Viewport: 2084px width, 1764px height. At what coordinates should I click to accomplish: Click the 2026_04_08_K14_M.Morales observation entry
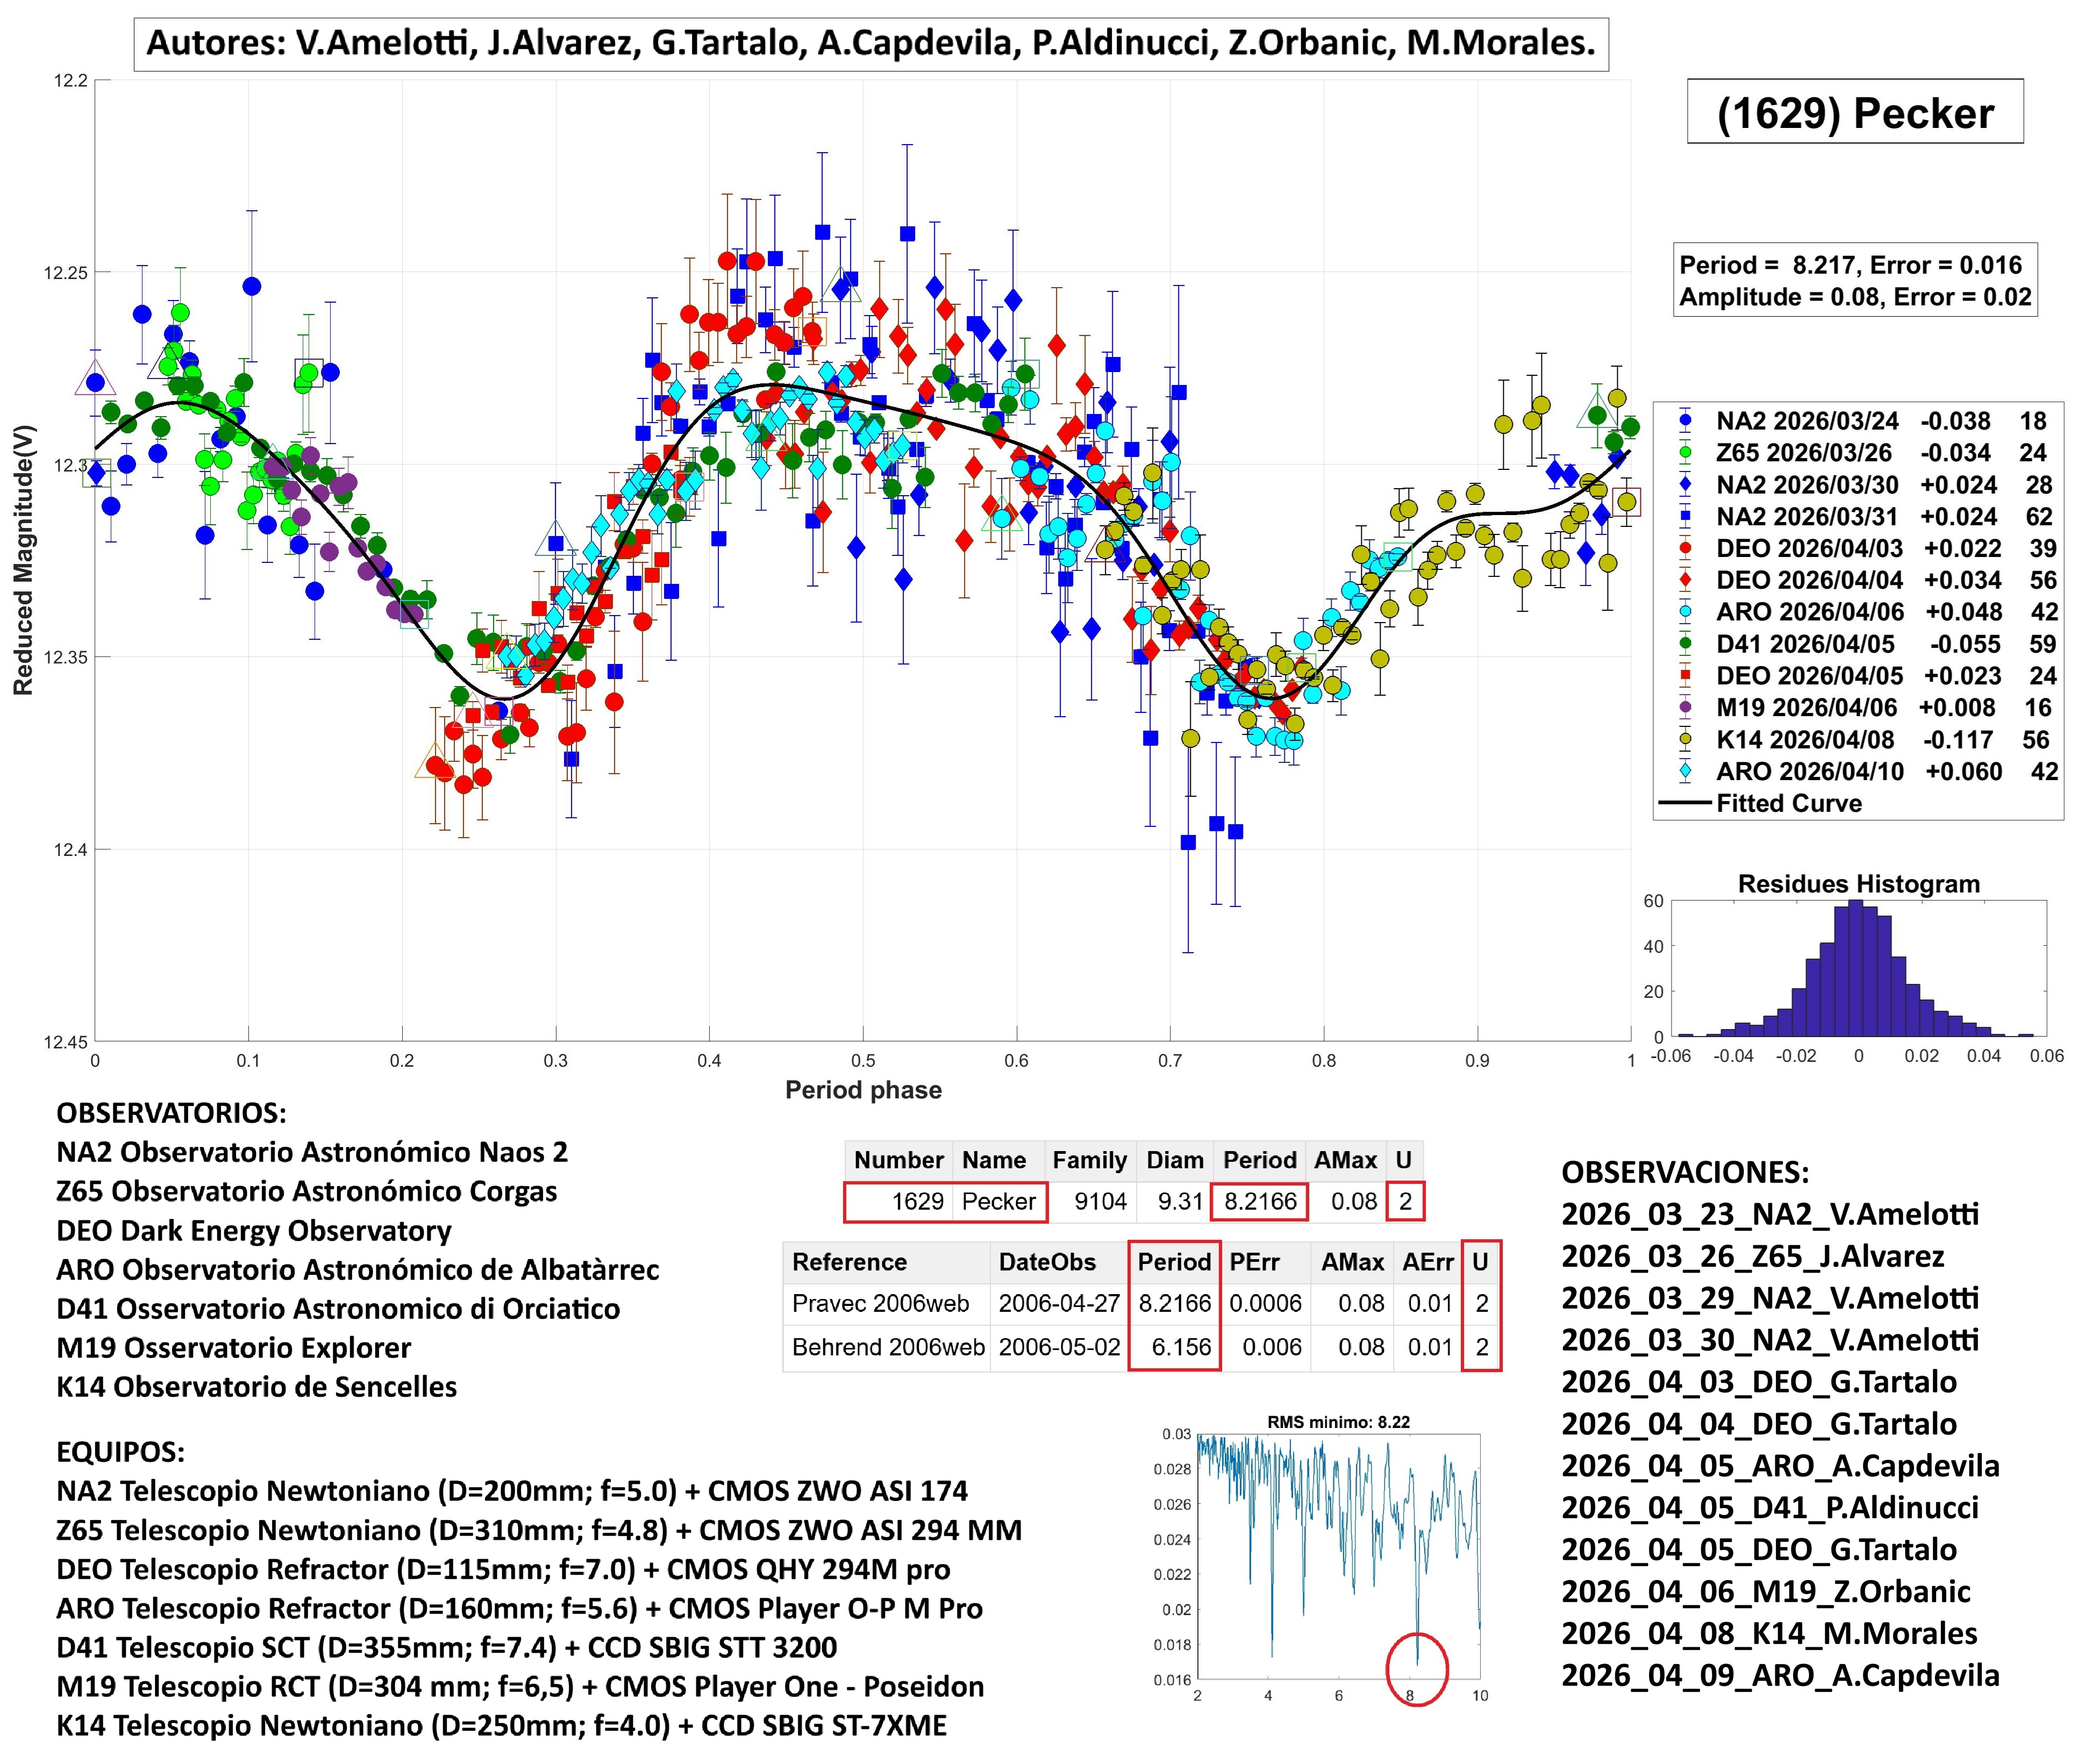(x=1769, y=1633)
